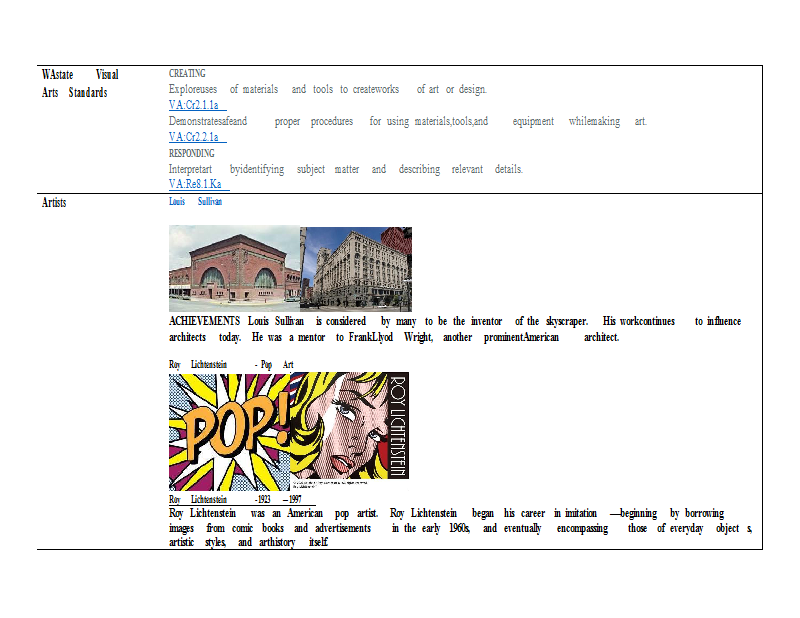Follow the Louis Sullivan link
800x618 pixels.
point(195,202)
